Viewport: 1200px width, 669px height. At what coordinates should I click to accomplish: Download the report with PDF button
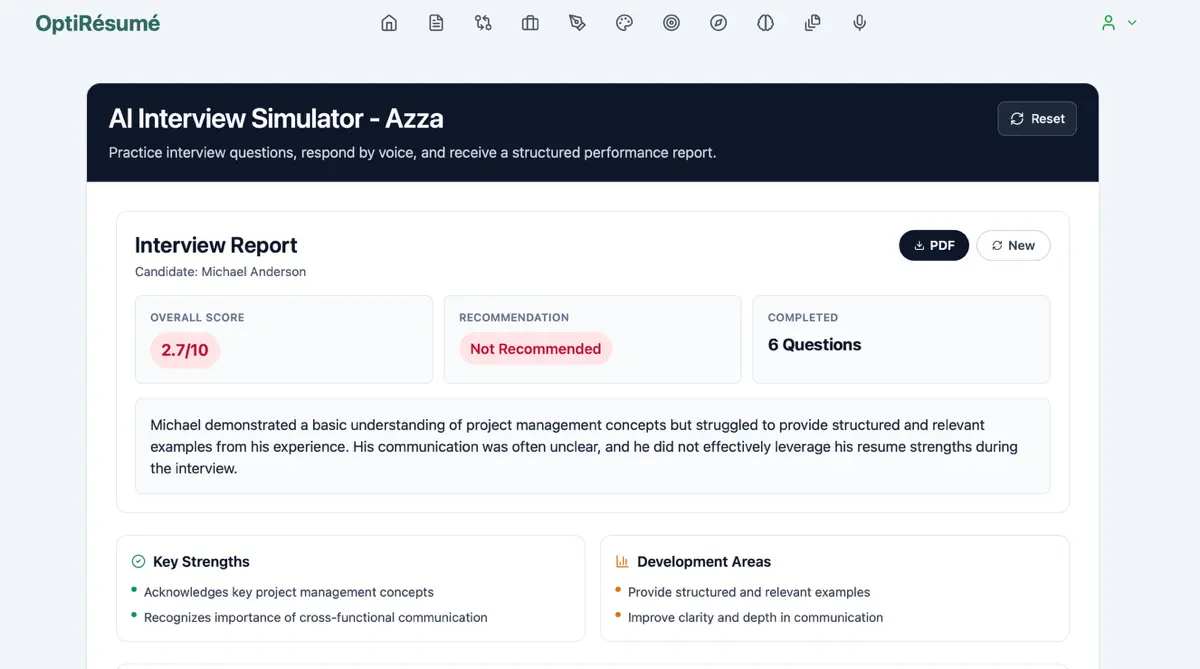(933, 246)
